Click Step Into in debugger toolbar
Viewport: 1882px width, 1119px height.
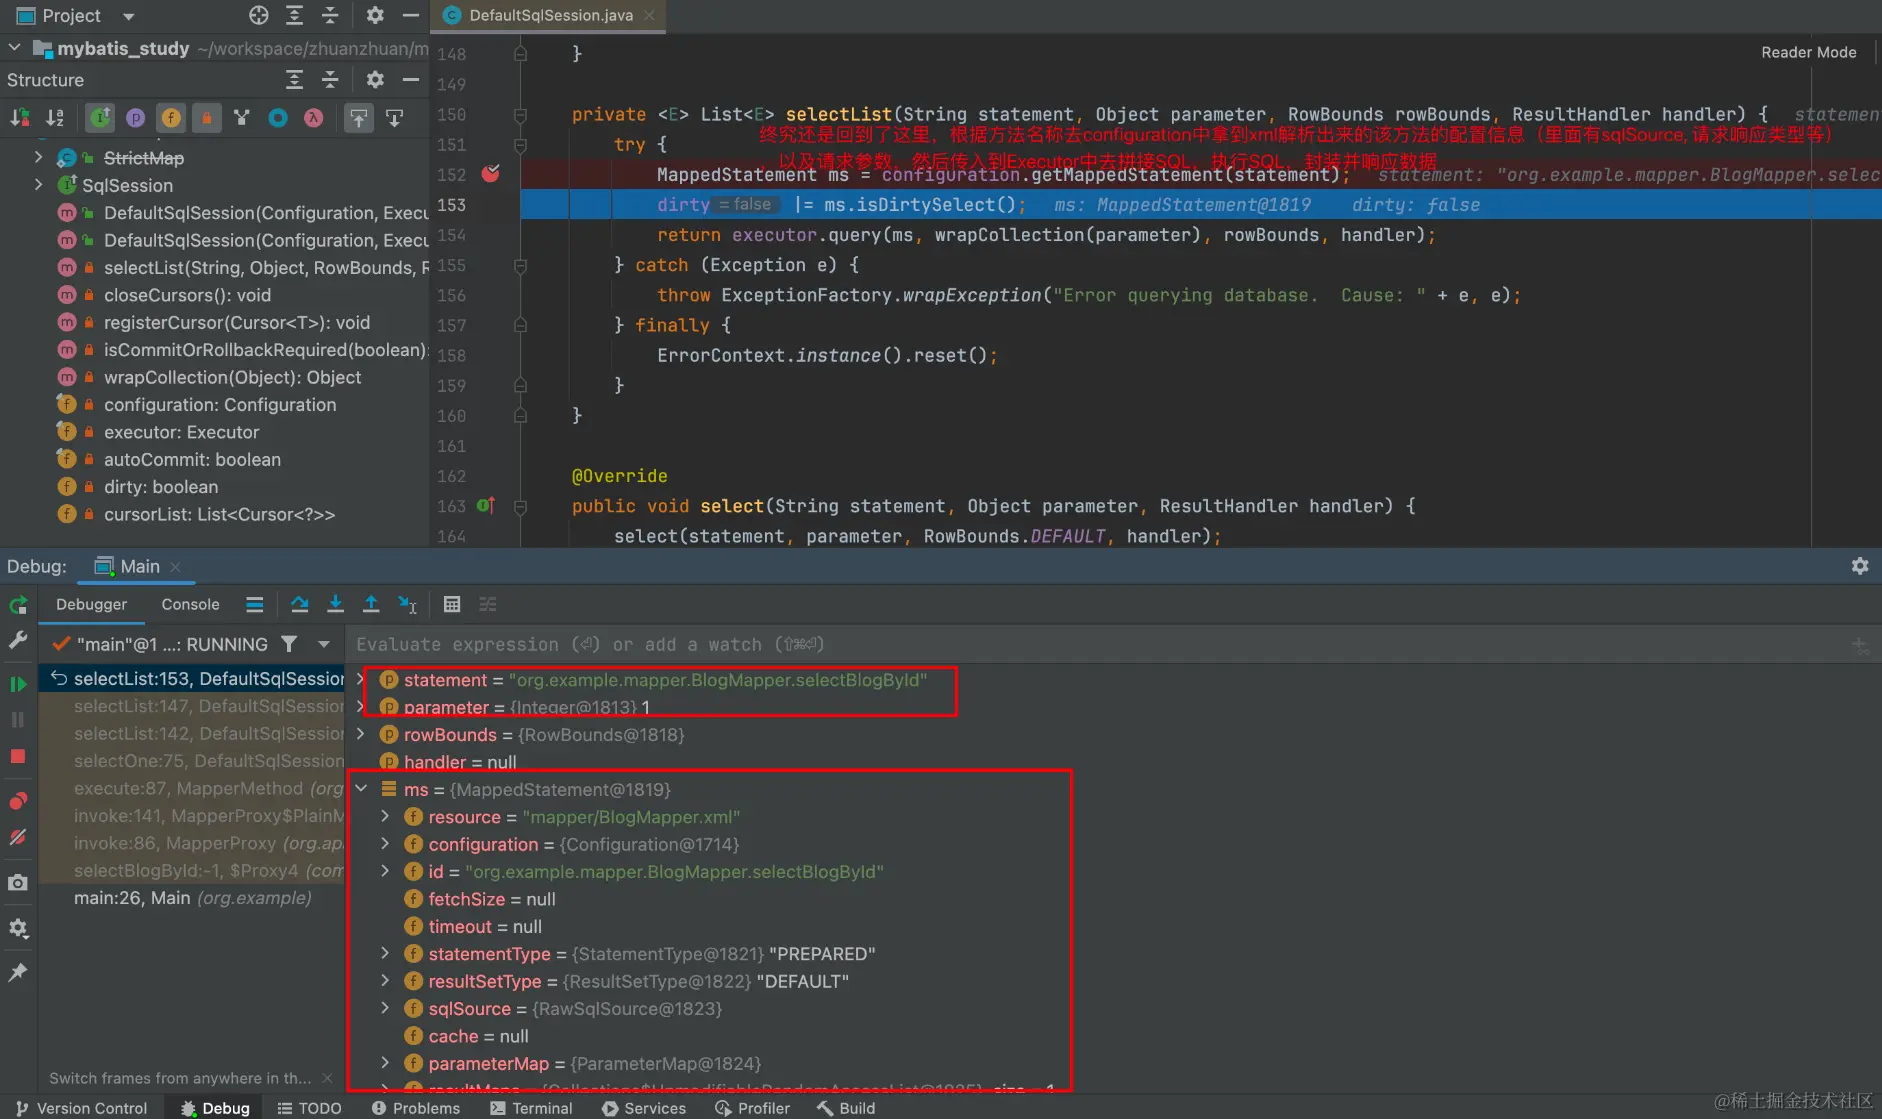coord(335,604)
